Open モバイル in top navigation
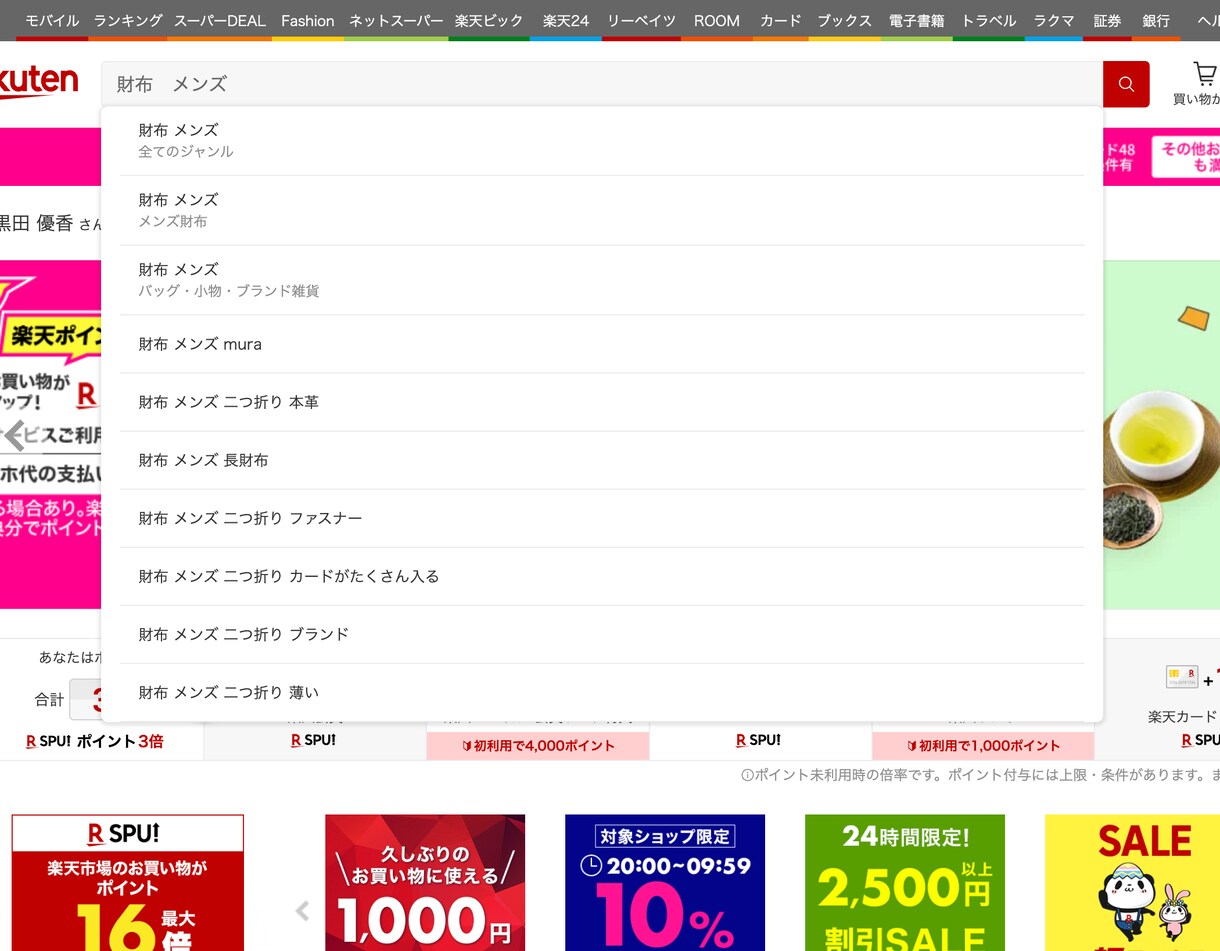The width and height of the screenshot is (1220, 951). (52, 20)
